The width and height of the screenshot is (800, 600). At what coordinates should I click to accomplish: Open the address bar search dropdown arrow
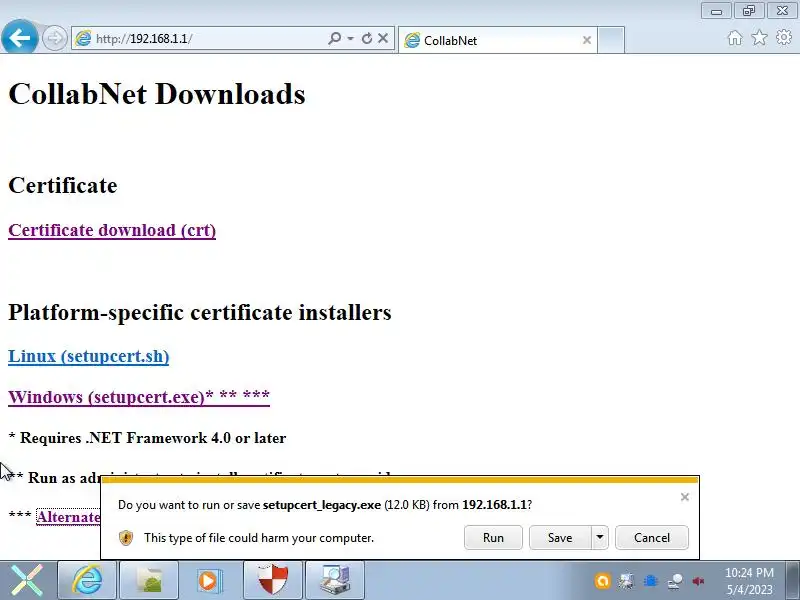pos(351,38)
